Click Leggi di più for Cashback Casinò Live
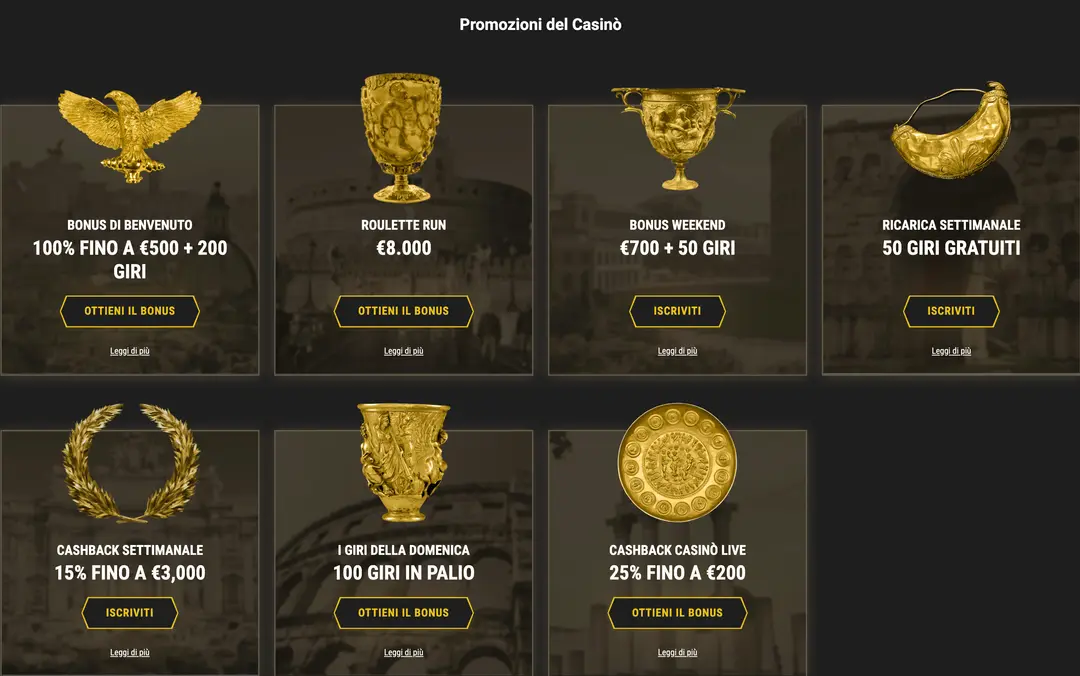The image size is (1080, 676). [677, 653]
